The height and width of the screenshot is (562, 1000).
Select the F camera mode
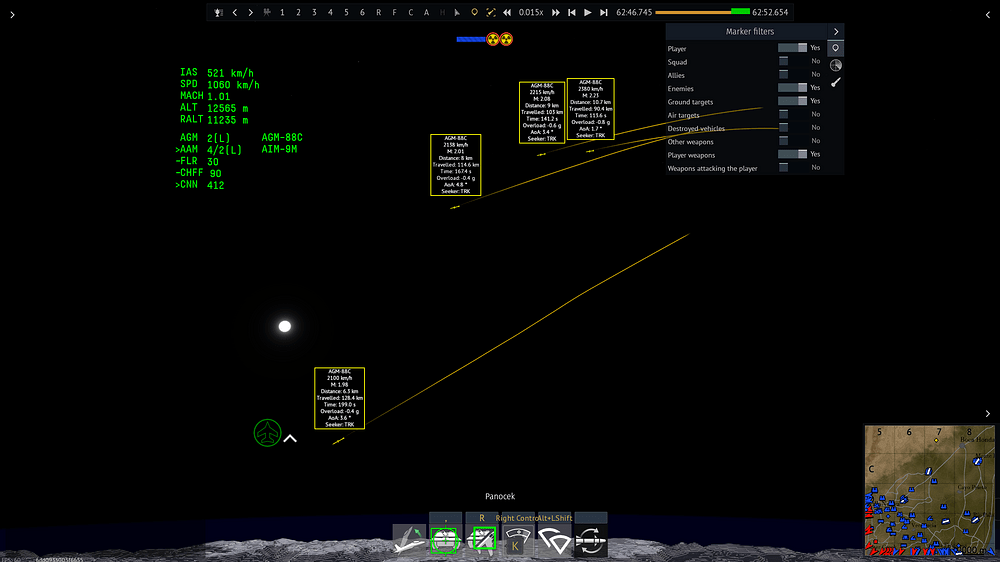394,12
